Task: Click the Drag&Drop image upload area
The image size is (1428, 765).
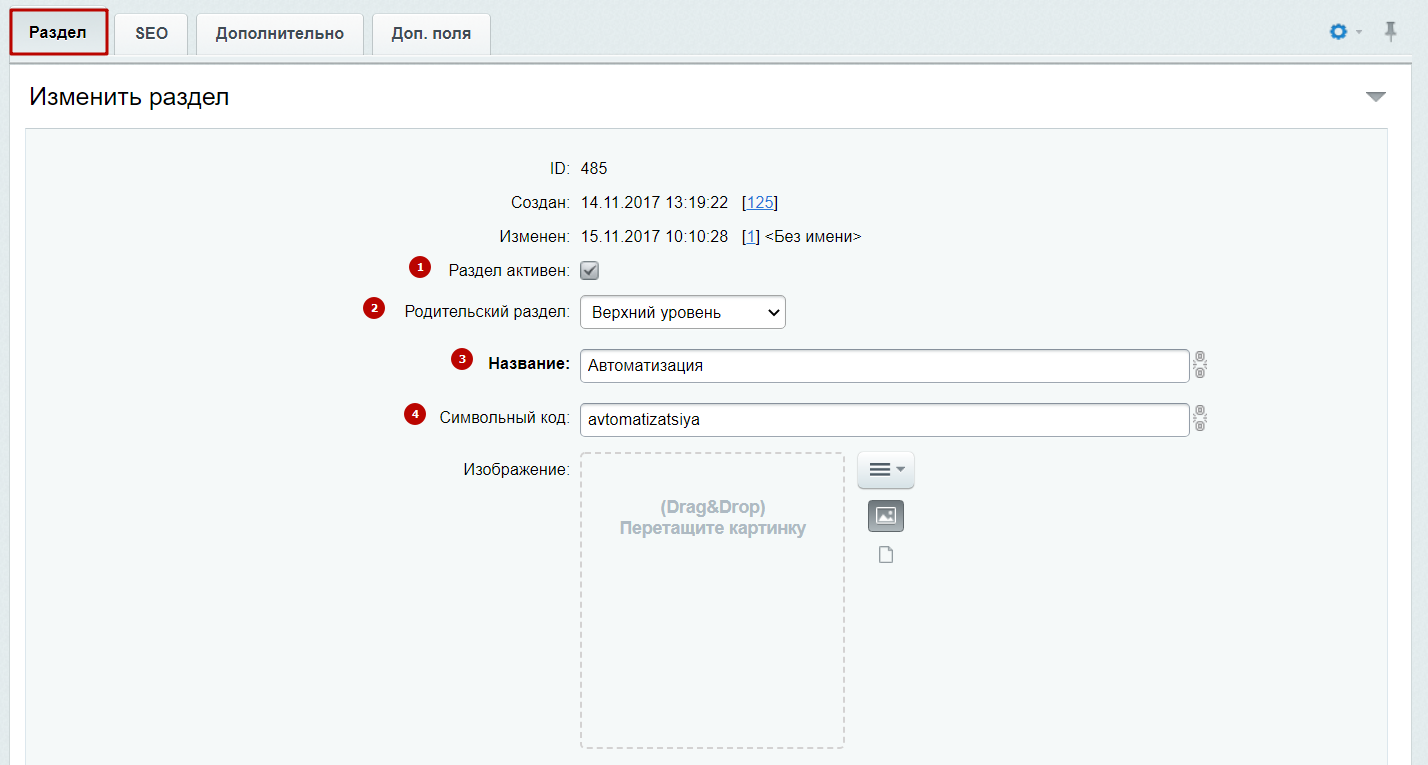Action: pos(712,600)
